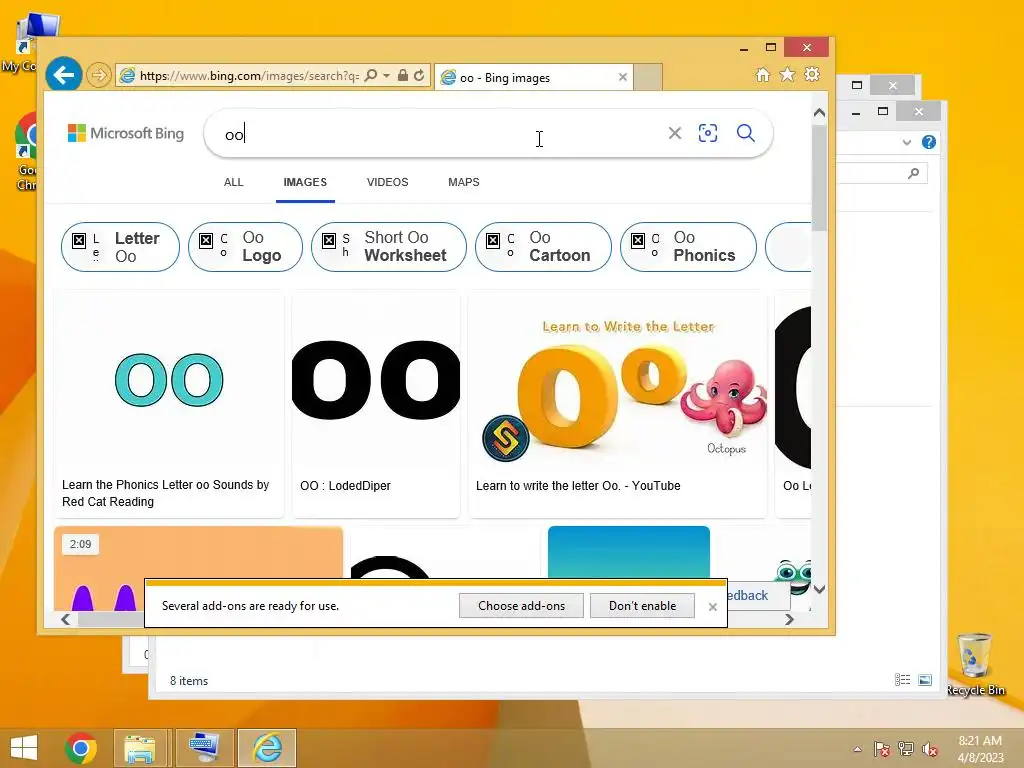
Task: Select the Google Chrome desktop shortcut
Action: click(26, 152)
